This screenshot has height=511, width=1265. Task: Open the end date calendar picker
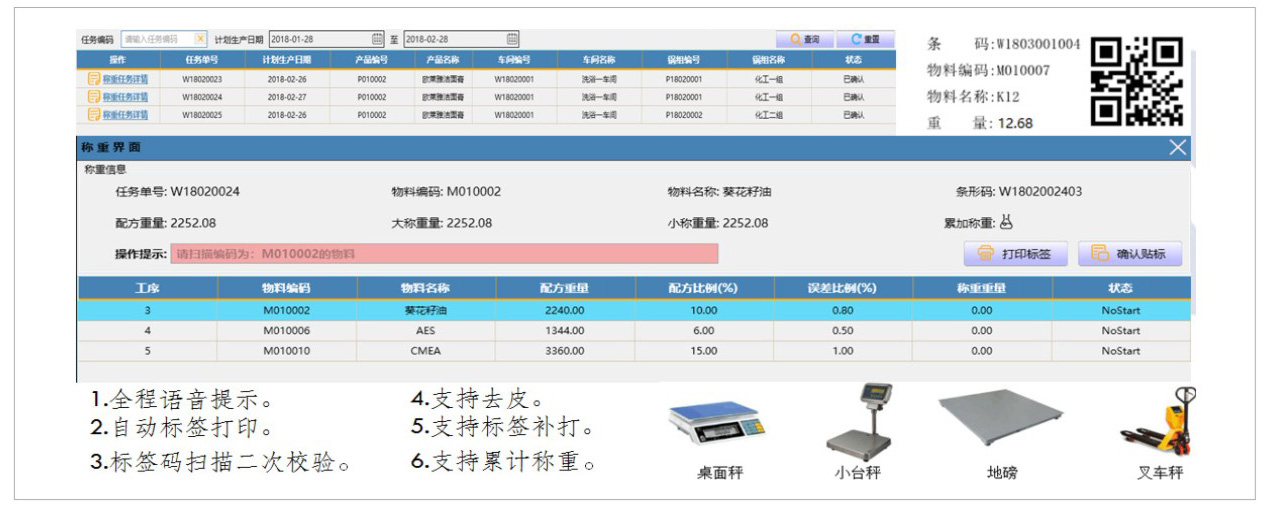click(512, 39)
